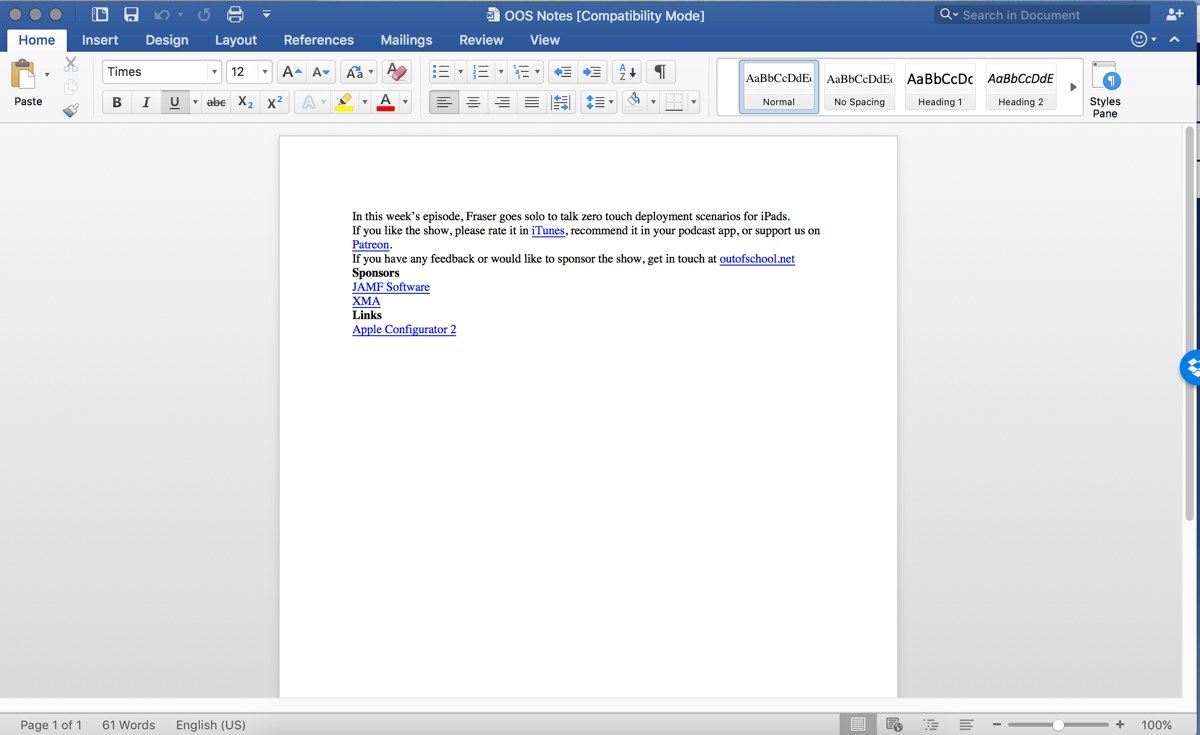Switch to web layout view in status bar

coord(893,724)
